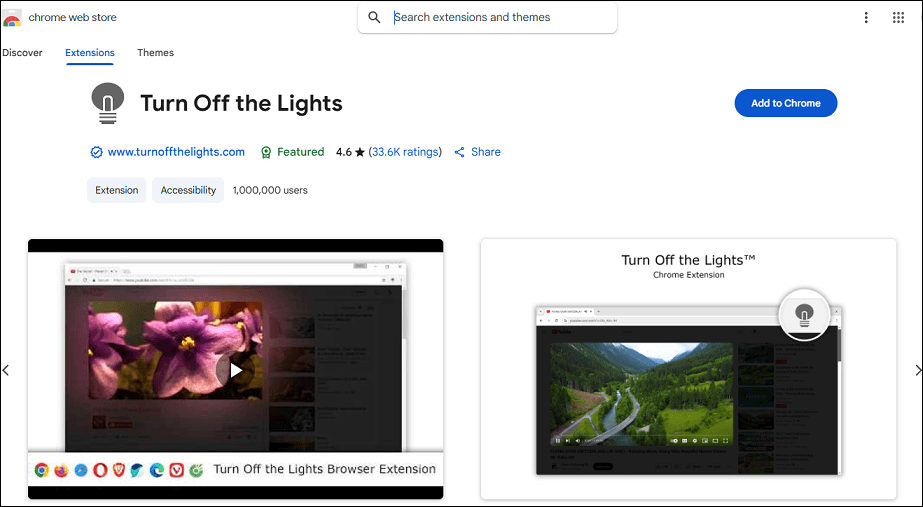The height and width of the screenshot is (507, 923).
Task: Click the 1,000,000 users text
Action: [270, 190]
